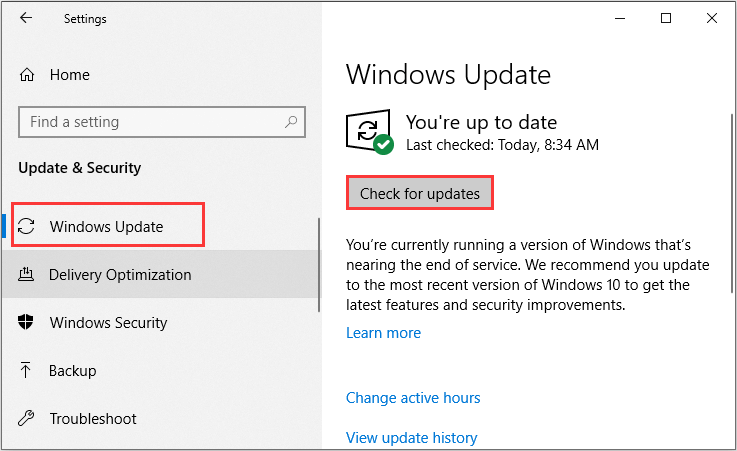Open View update history link
The height and width of the screenshot is (451, 737).
point(412,438)
